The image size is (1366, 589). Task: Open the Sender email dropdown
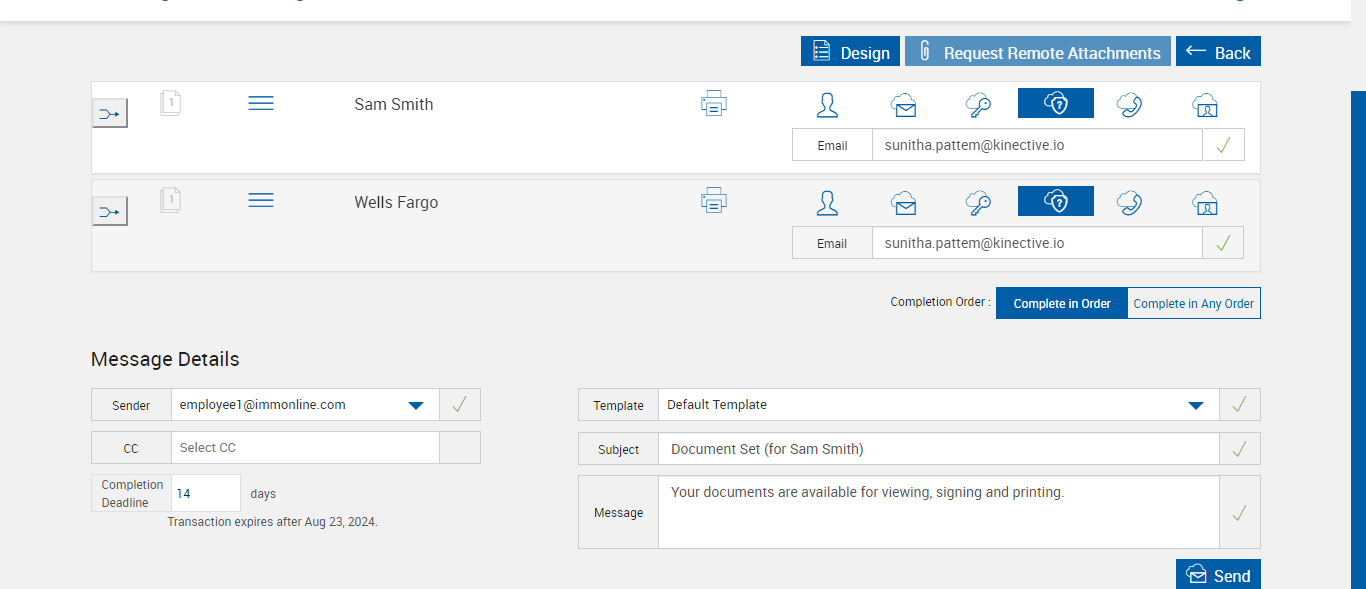[417, 405]
